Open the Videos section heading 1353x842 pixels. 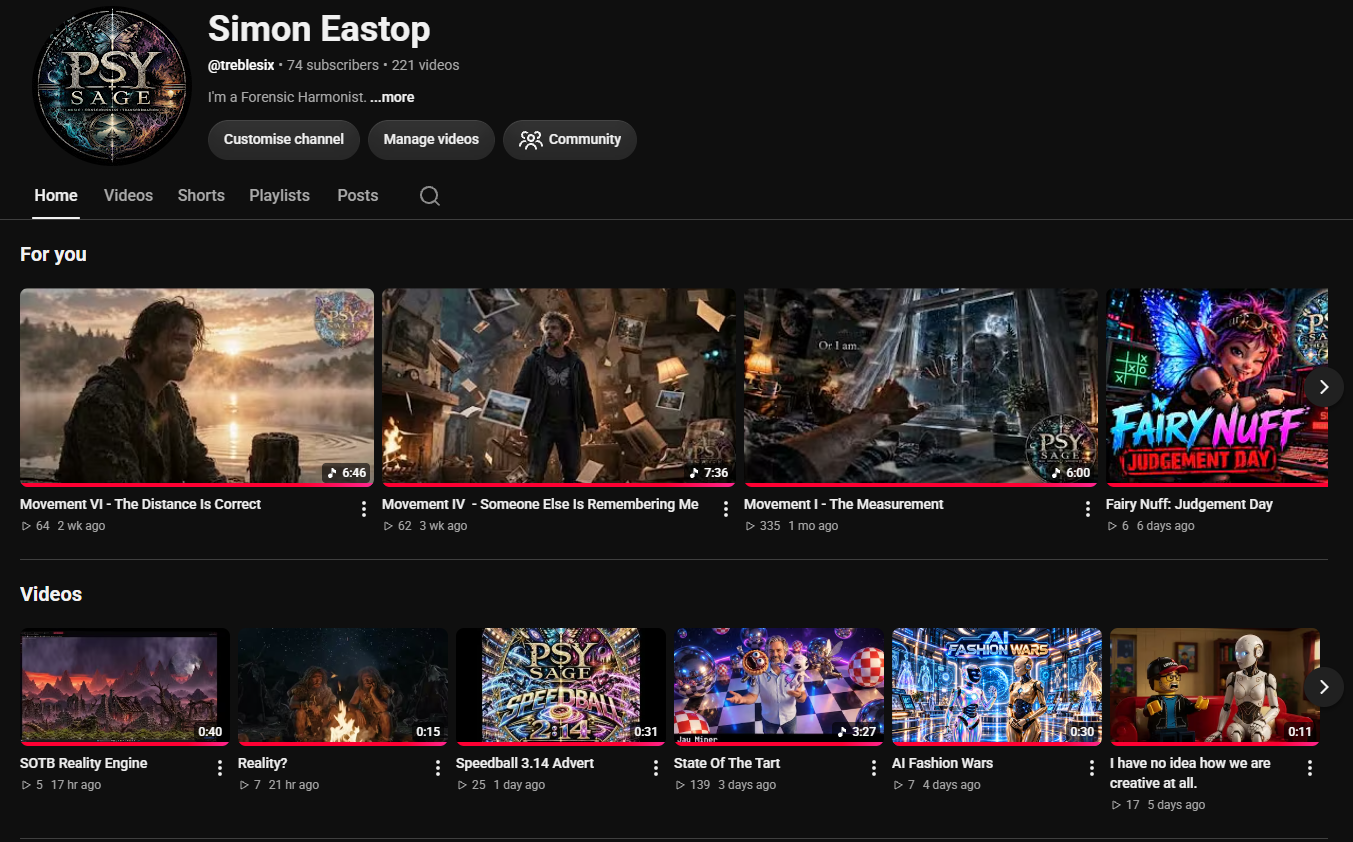click(51, 594)
